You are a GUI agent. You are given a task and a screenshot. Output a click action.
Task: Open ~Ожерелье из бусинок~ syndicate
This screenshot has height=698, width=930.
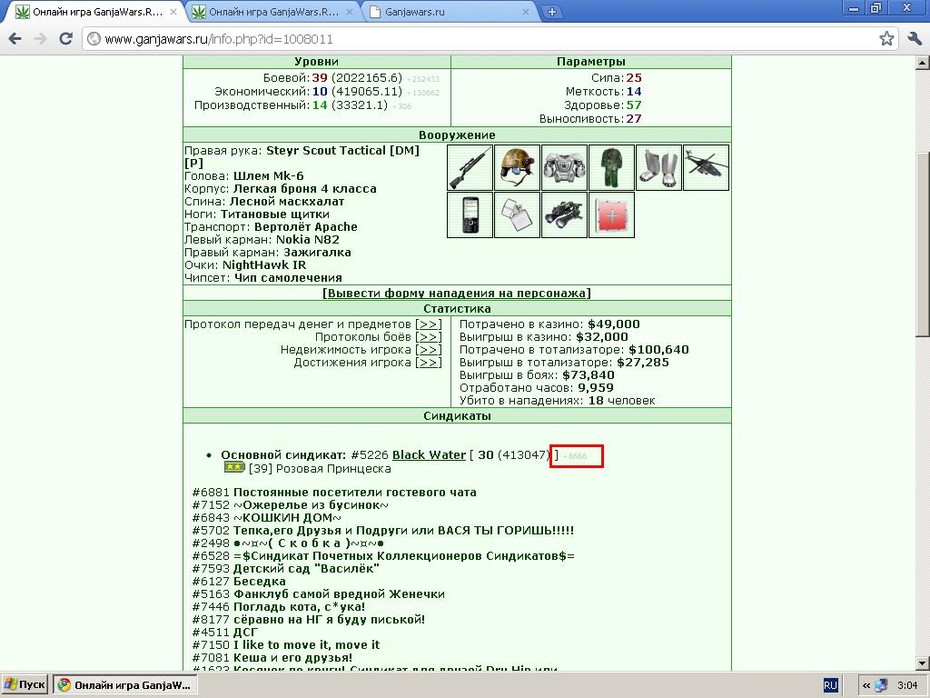click(x=311, y=505)
